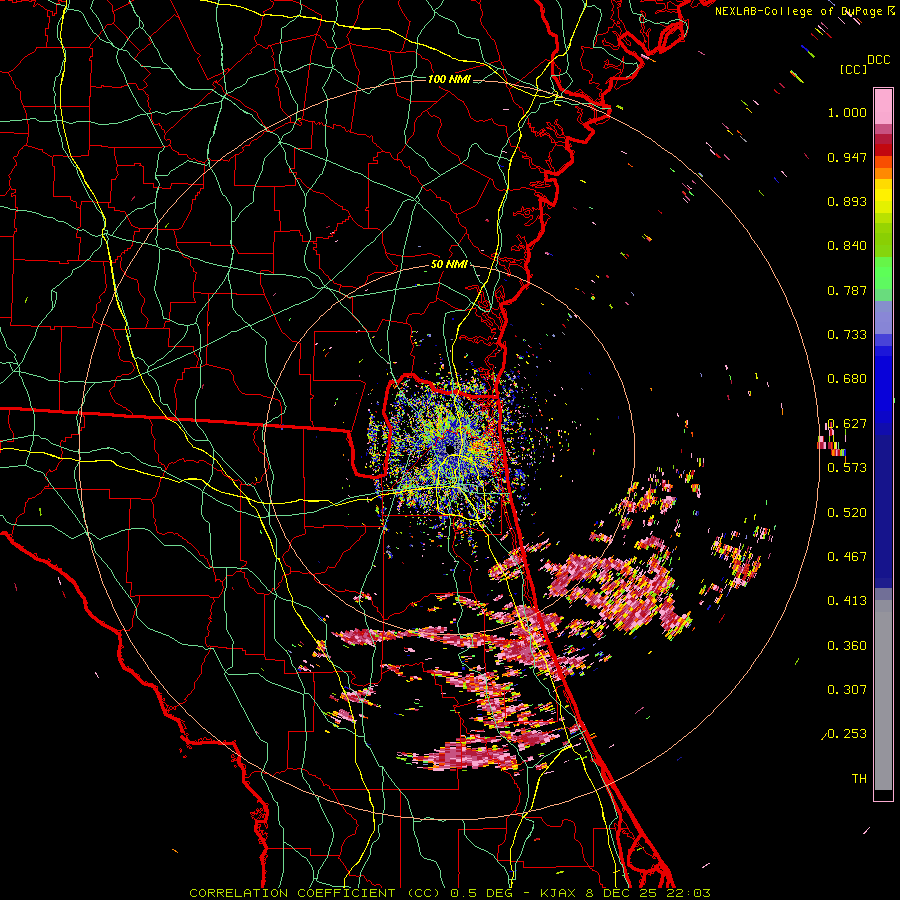
Task: Click the 0.253 scale value
Action: pos(847,734)
